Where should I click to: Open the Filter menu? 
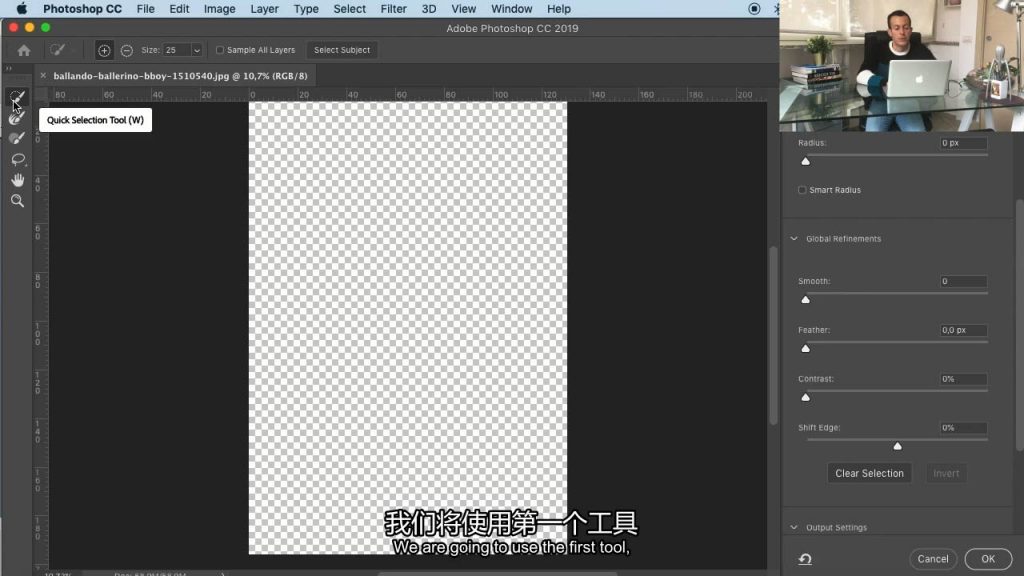click(394, 9)
